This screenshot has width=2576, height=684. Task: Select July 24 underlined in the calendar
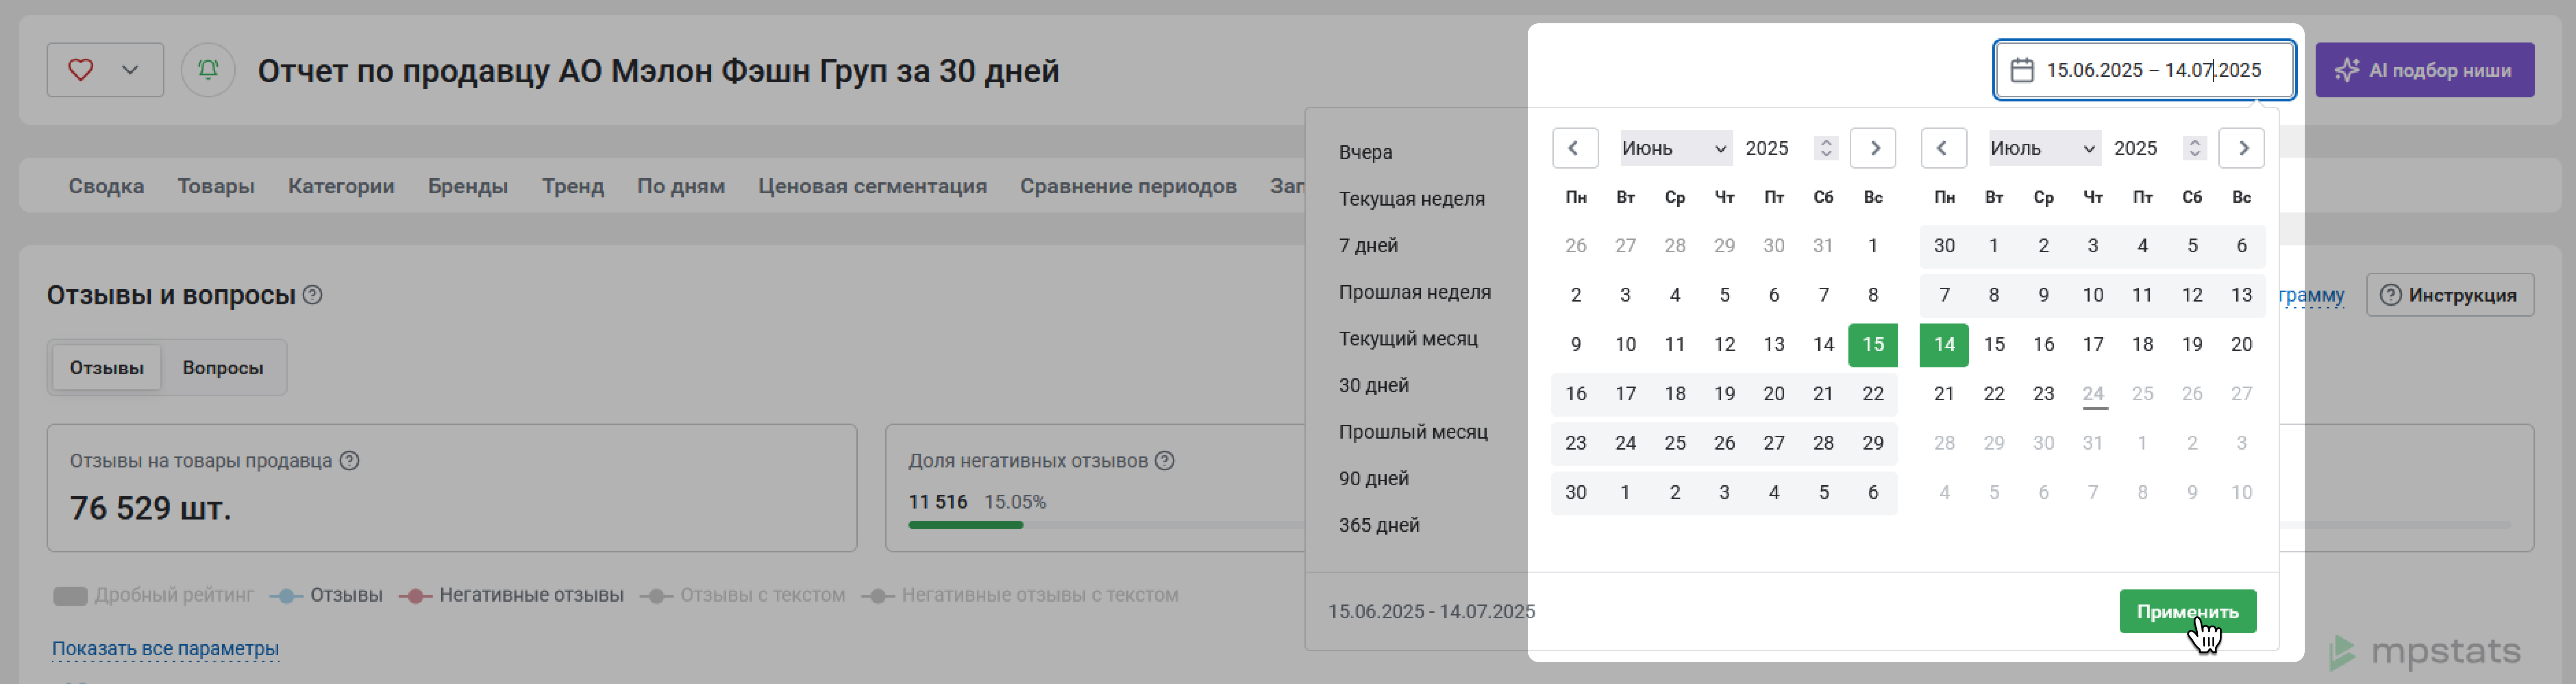click(2093, 394)
